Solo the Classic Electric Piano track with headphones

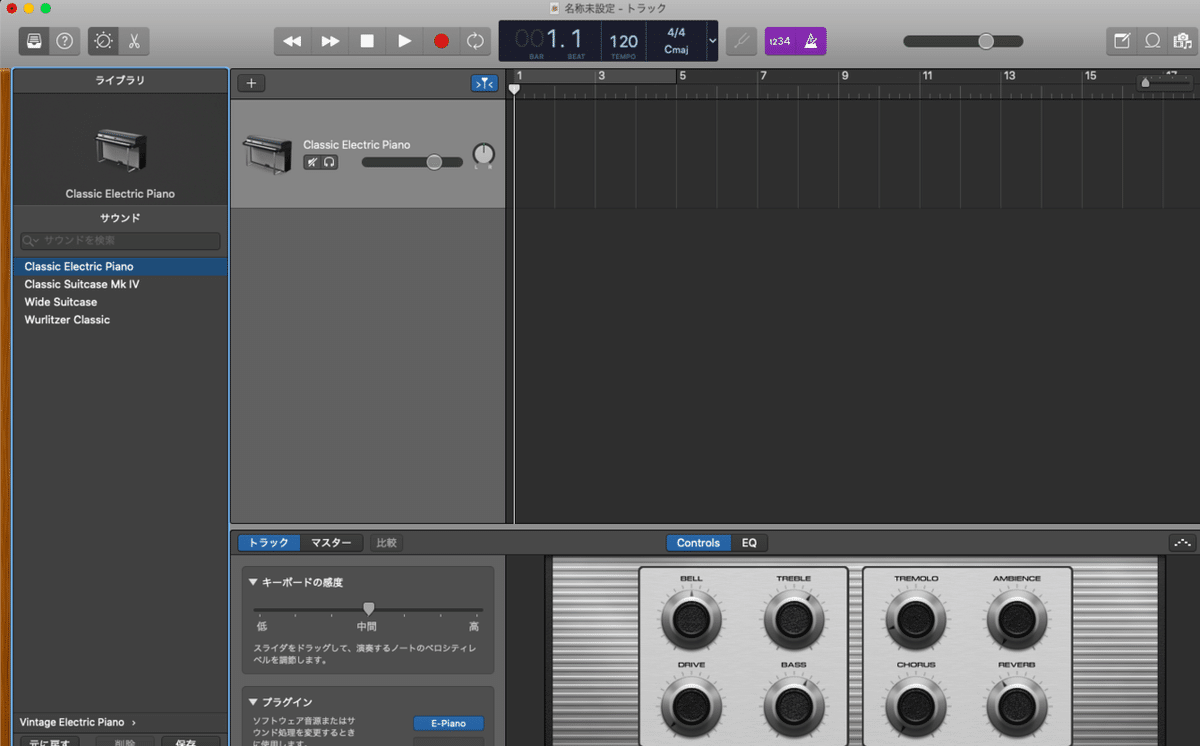tap(329, 162)
